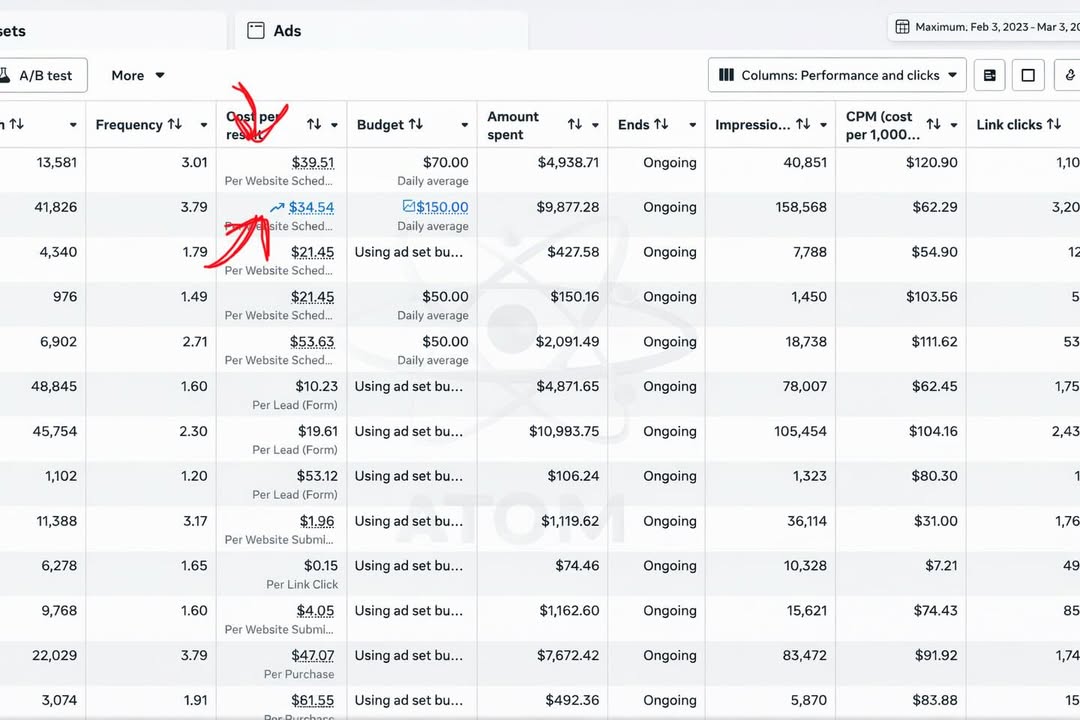Click the $47.07 per purchase cost
The height and width of the screenshot is (720, 1080).
coord(313,656)
